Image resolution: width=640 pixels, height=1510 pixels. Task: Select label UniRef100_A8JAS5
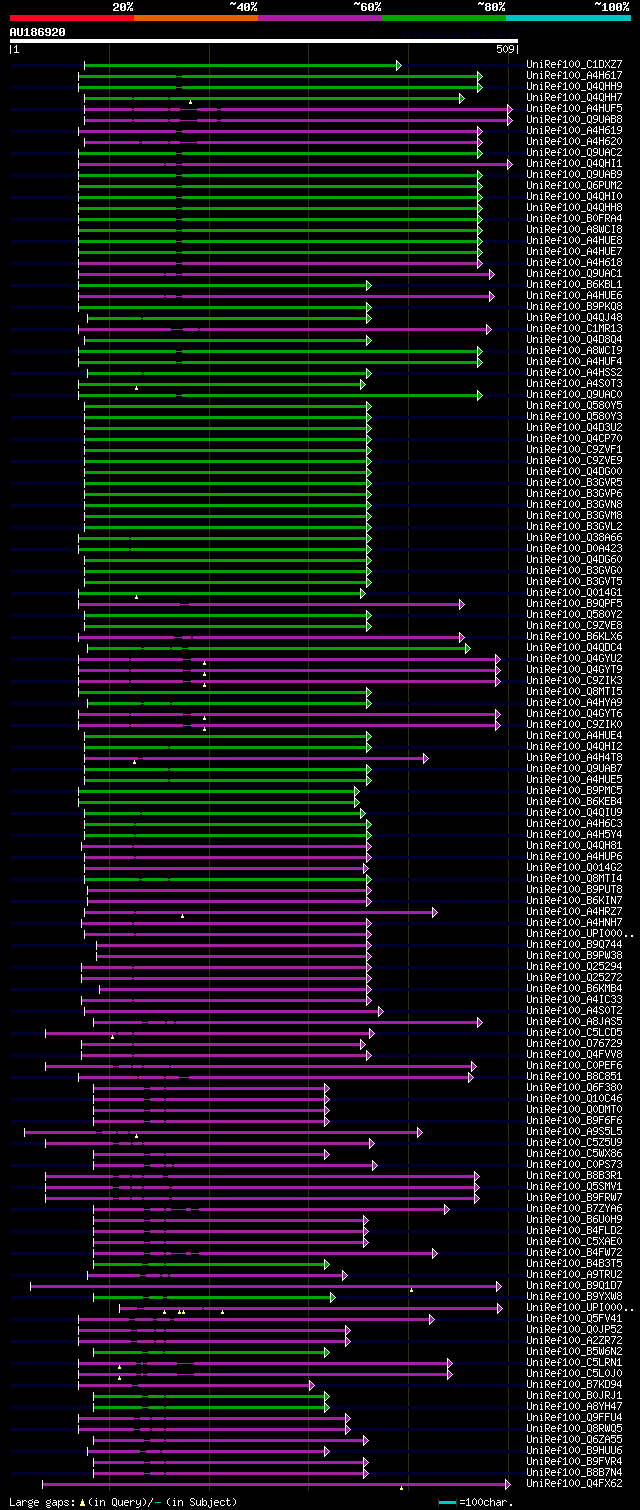(x=574, y=1022)
